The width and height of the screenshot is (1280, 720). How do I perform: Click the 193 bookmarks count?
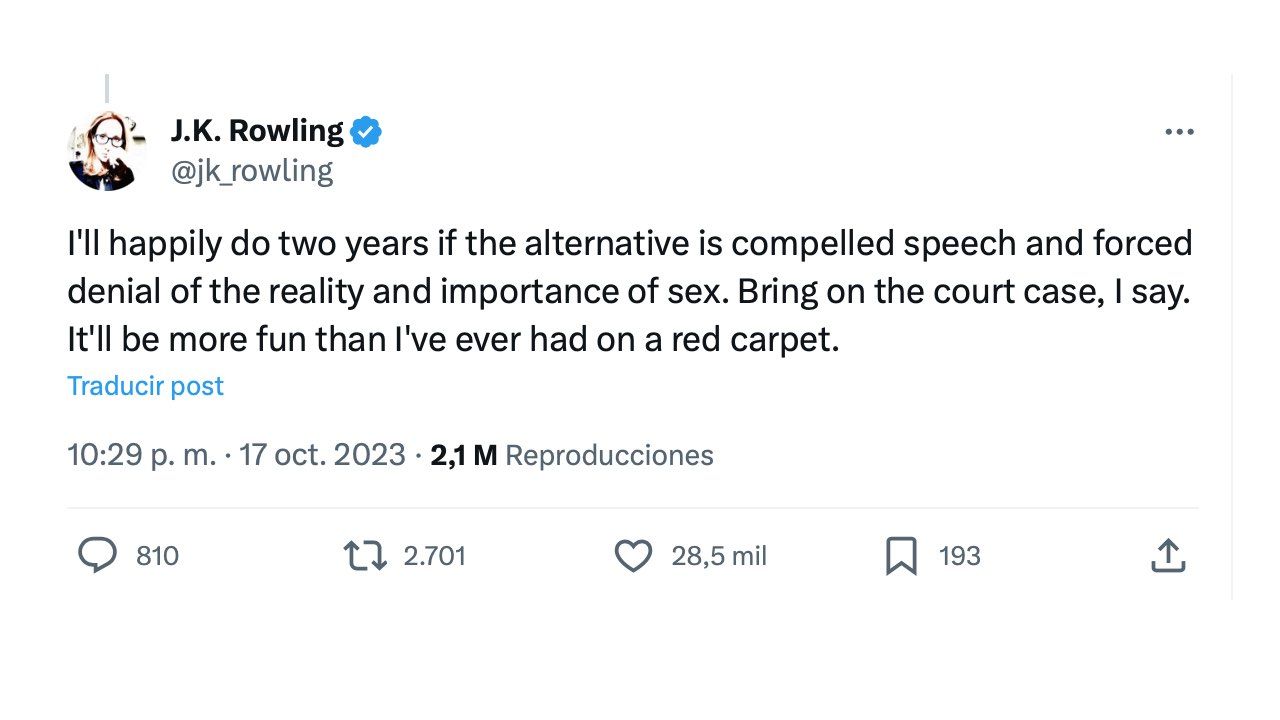959,556
